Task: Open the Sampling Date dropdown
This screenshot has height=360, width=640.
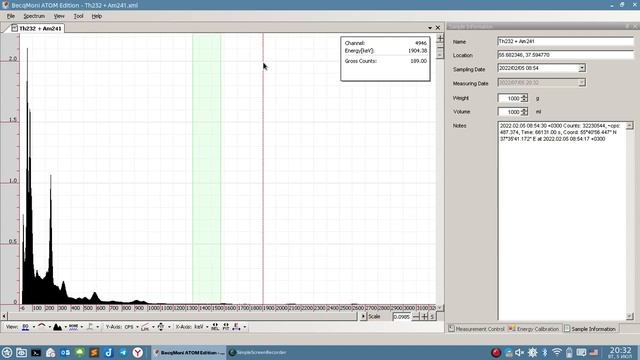Action: (582, 68)
